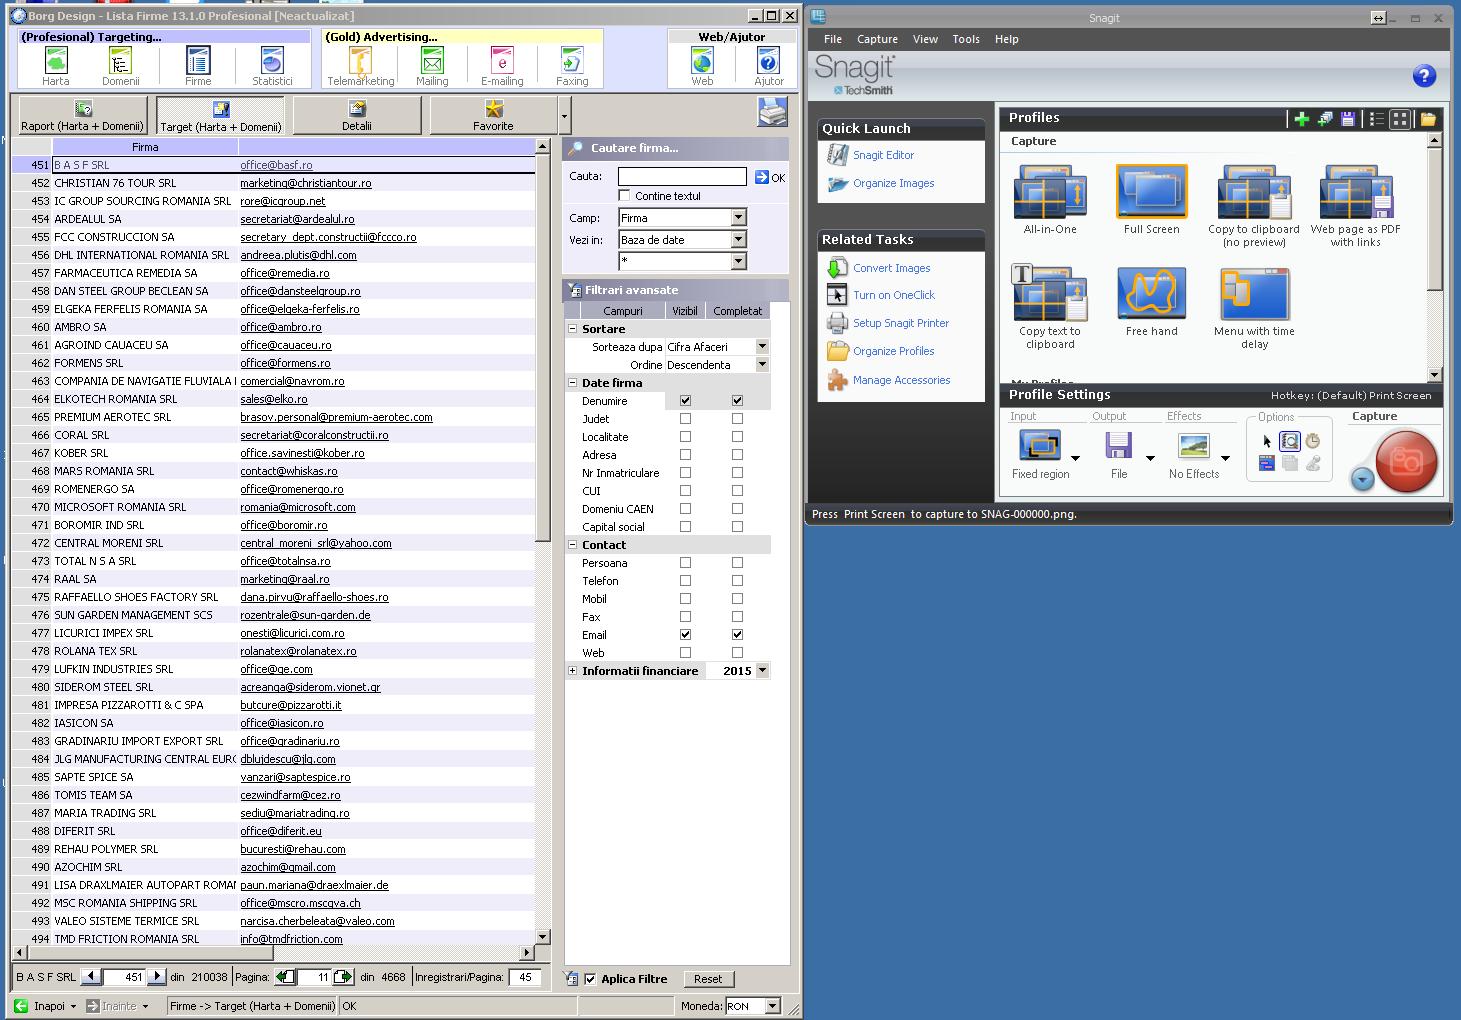
Task: Collapse the Contact section
Action: point(573,545)
